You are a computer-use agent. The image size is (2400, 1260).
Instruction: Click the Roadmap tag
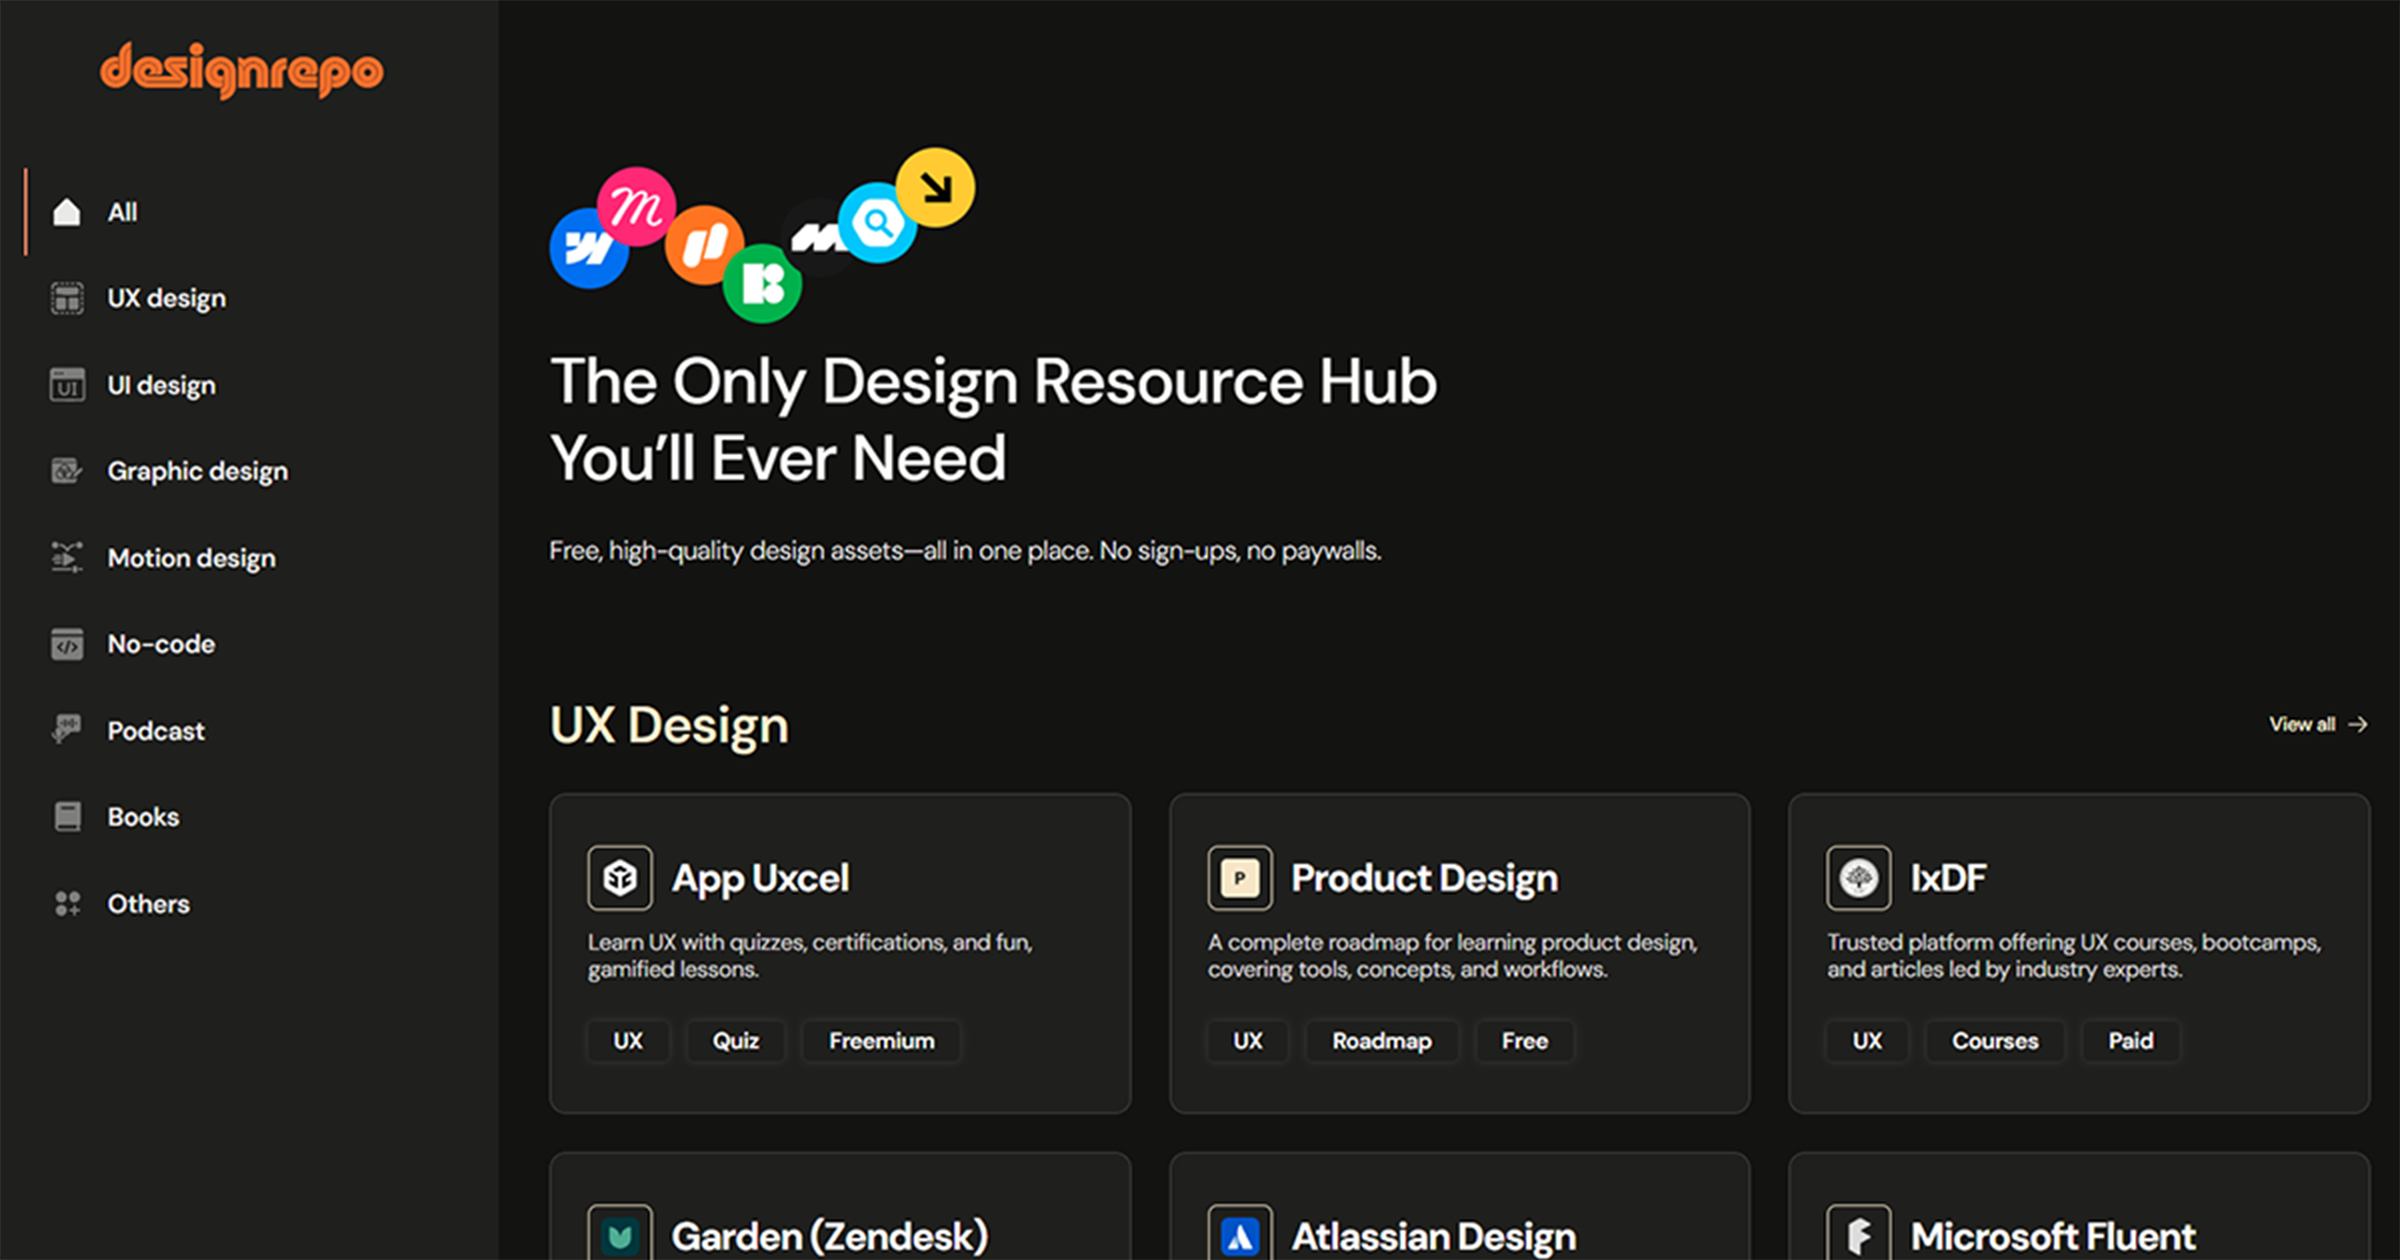pos(1381,1041)
